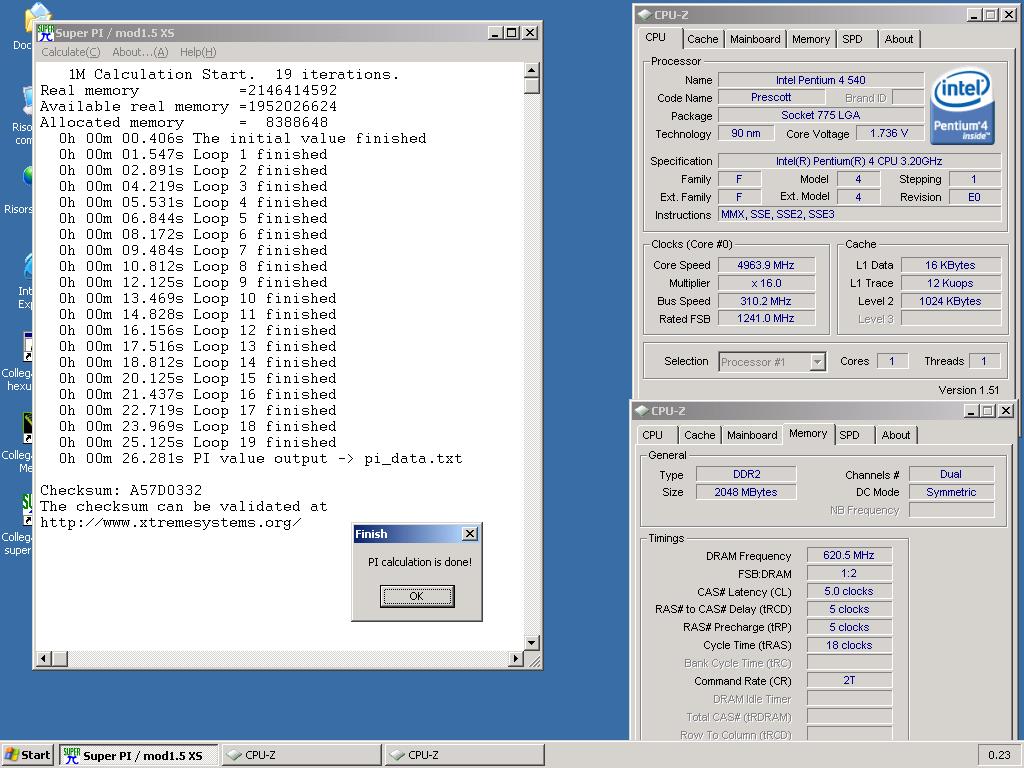Expand the Processor #1 selection dropdown
The width and height of the screenshot is (1024, 768).
point(817,362)
